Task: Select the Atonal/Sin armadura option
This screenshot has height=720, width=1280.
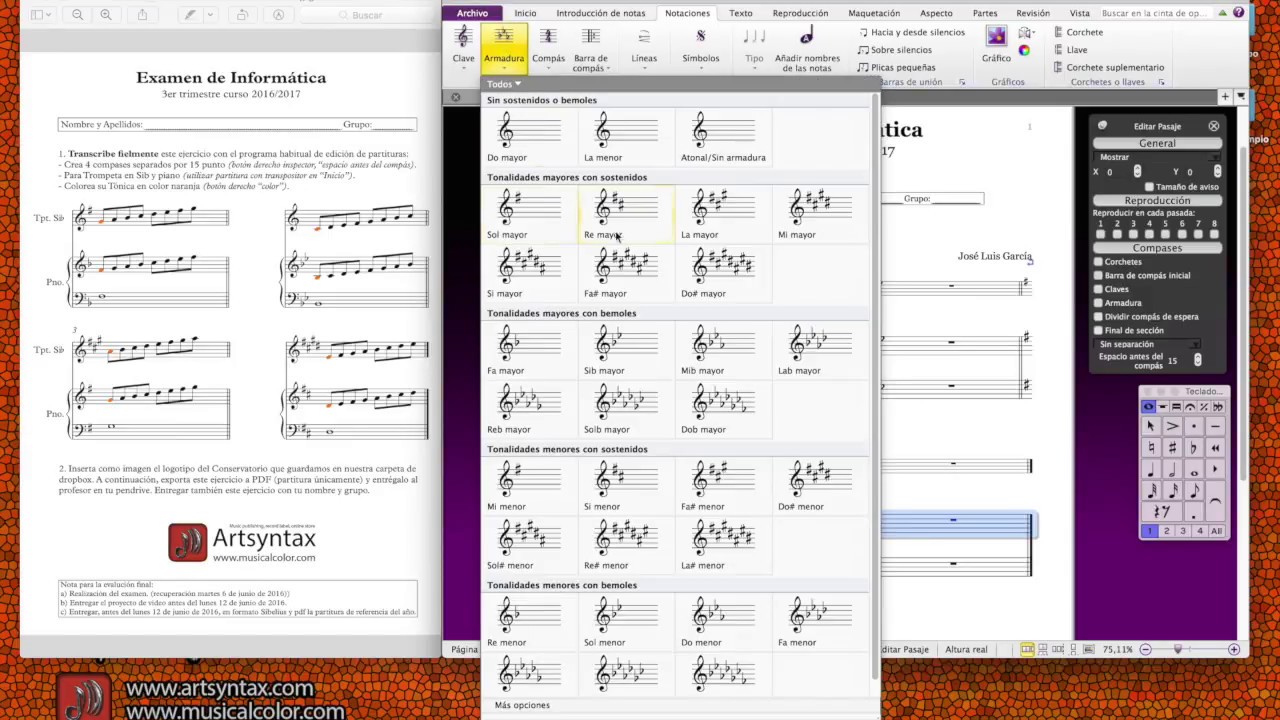Action: pos(723,137)
